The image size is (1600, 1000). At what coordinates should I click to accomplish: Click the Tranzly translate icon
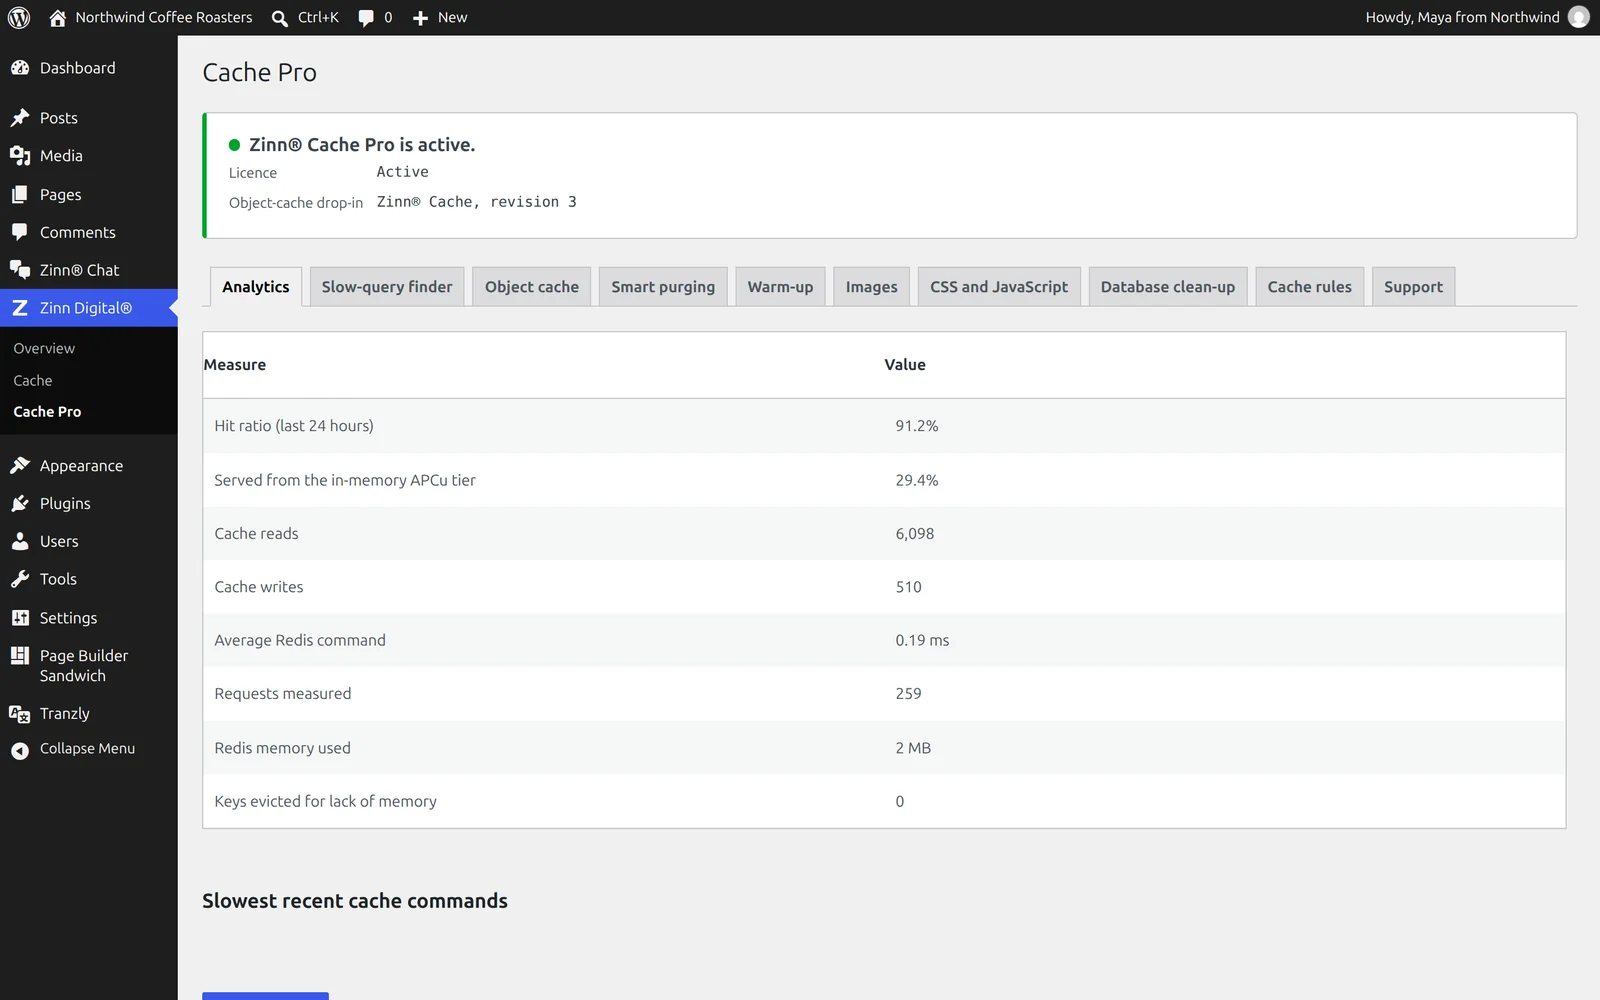tap(20, 714)
